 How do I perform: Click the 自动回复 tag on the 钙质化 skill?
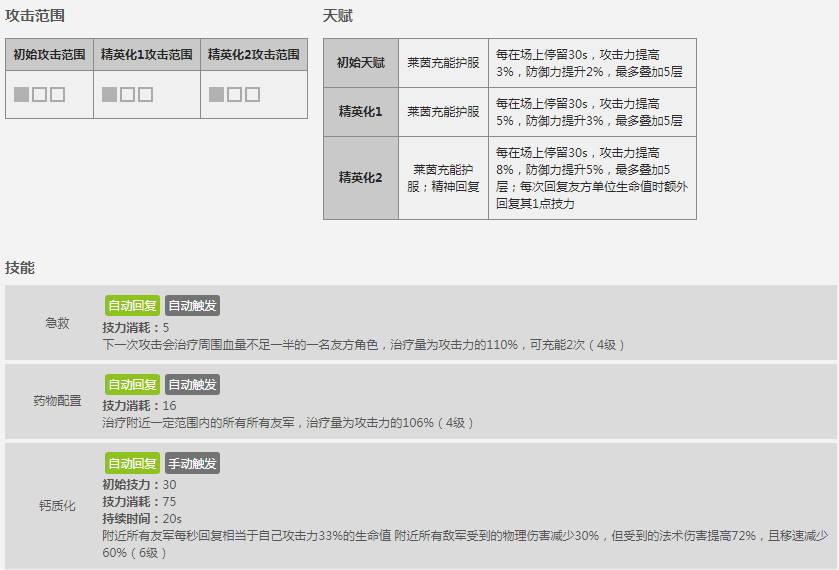click(x=132, y=463)
